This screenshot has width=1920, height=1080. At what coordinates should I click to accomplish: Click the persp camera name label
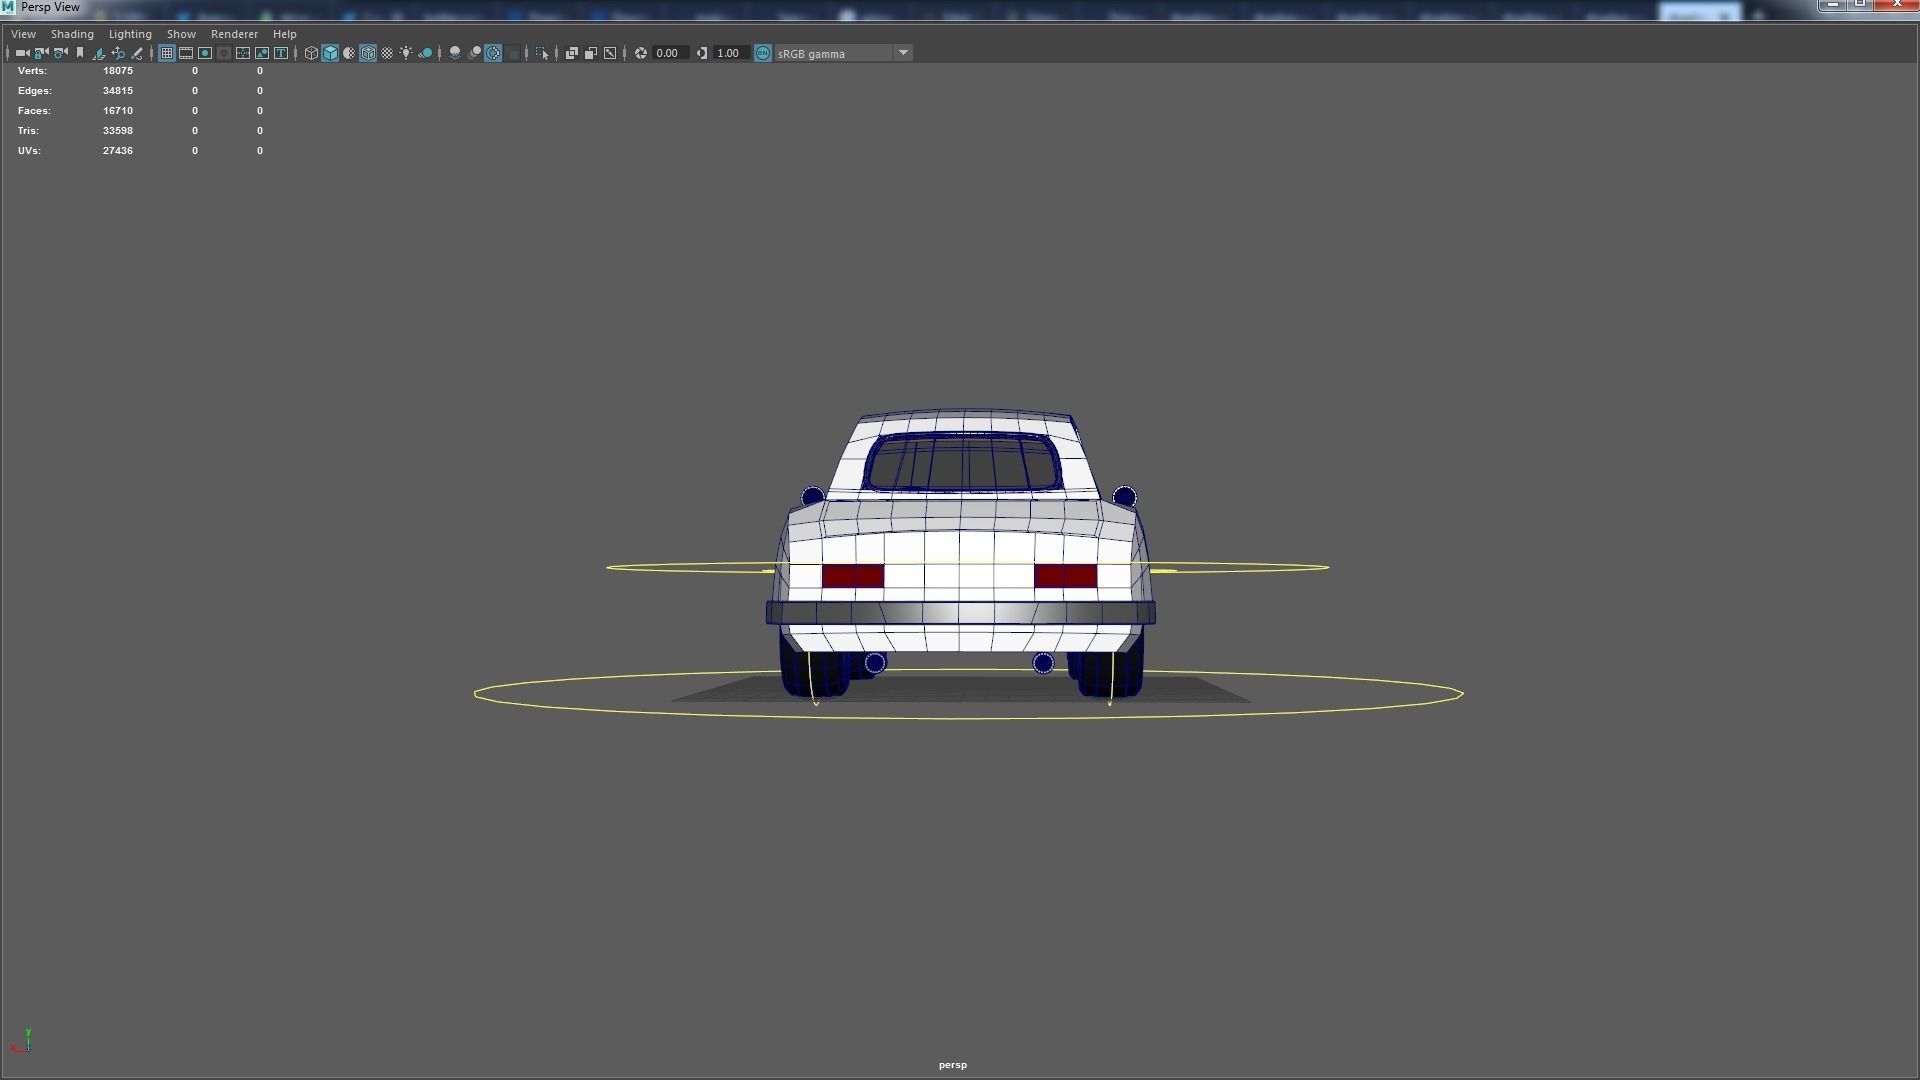coord(953,1065)
